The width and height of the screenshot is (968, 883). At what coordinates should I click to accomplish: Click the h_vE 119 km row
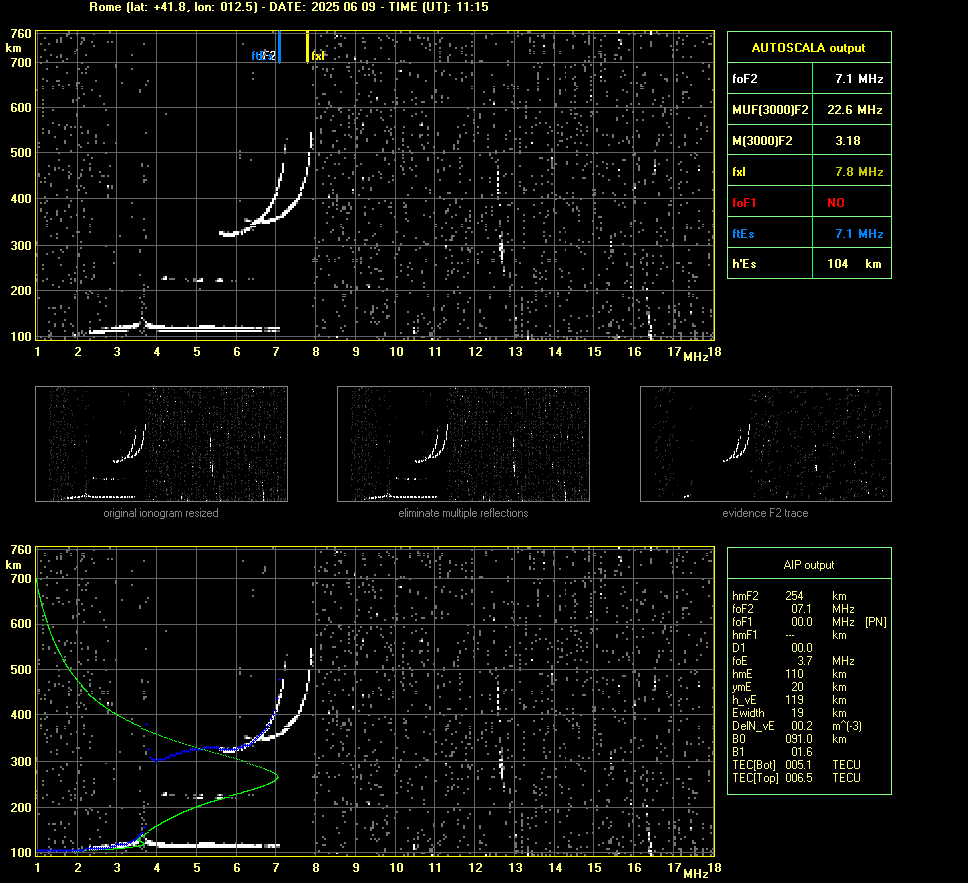(x=789, y=700)
